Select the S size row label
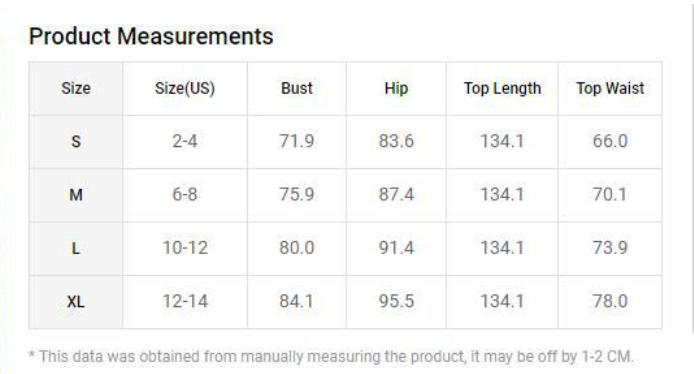Screen dimensions: 694x374 click(x=76, y=142)
